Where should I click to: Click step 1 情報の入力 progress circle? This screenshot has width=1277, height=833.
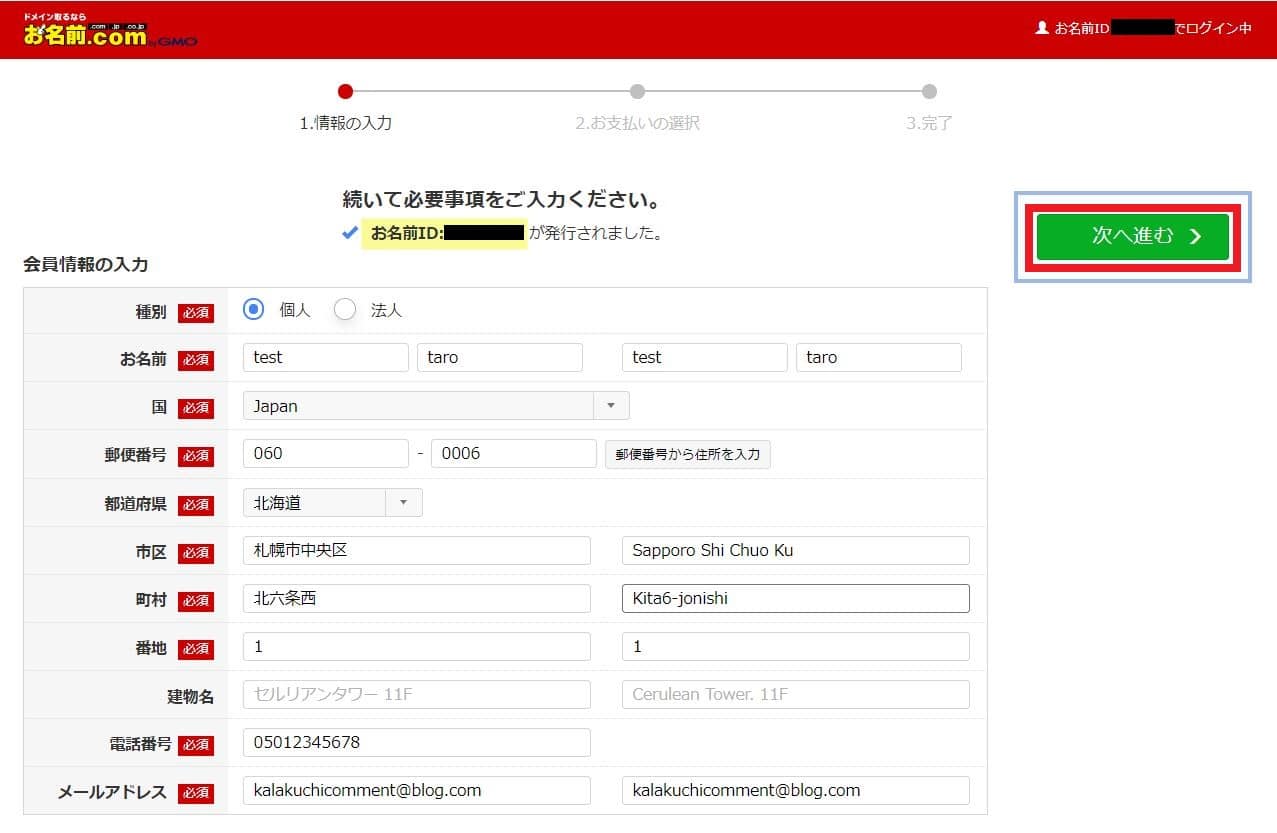[346, 92]
